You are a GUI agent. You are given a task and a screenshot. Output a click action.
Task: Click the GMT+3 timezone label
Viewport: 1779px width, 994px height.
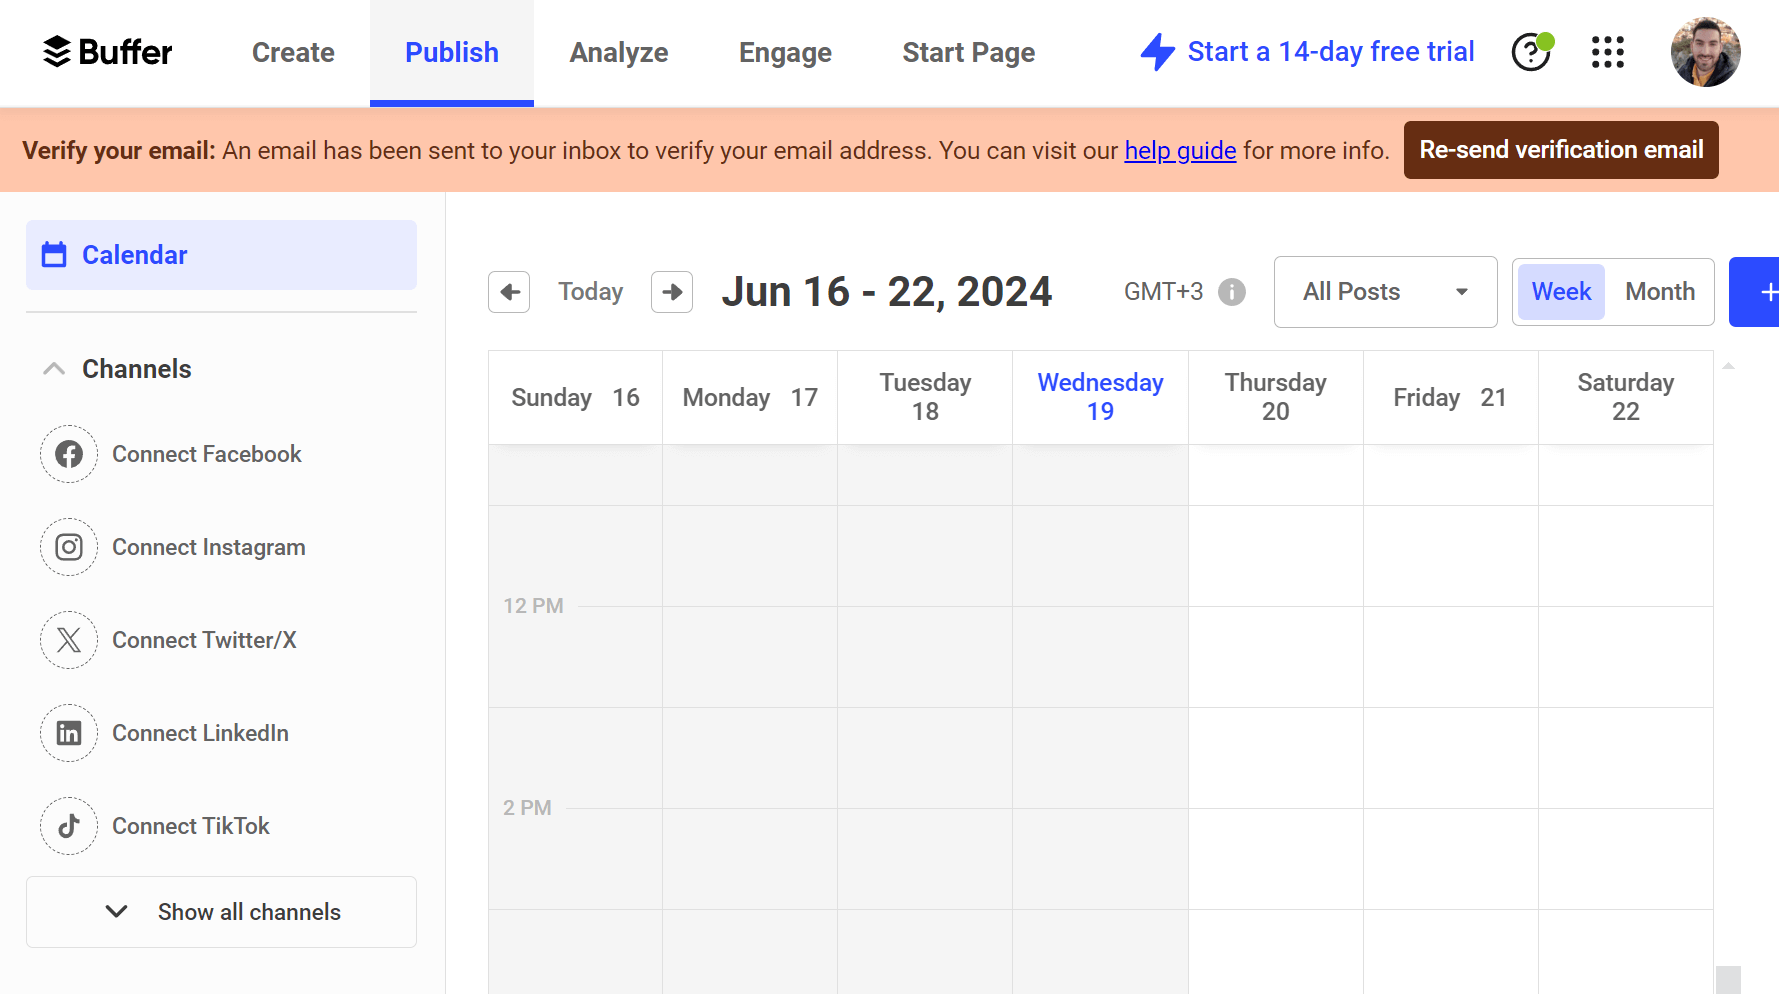tap(1163, 292)
